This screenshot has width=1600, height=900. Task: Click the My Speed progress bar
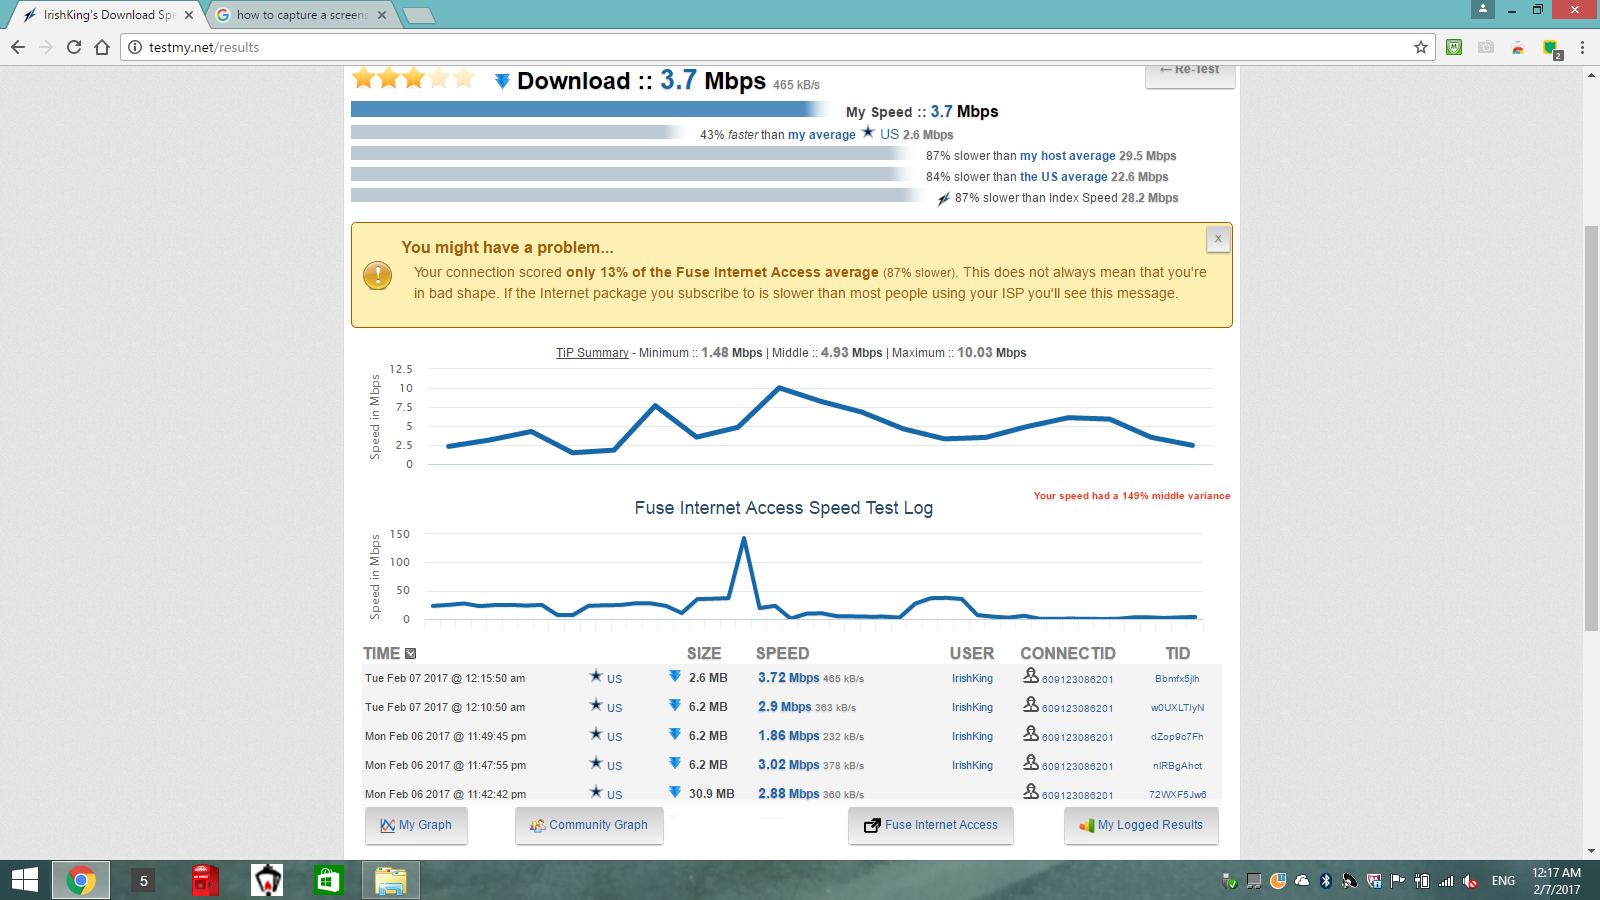tap(590, 109)
